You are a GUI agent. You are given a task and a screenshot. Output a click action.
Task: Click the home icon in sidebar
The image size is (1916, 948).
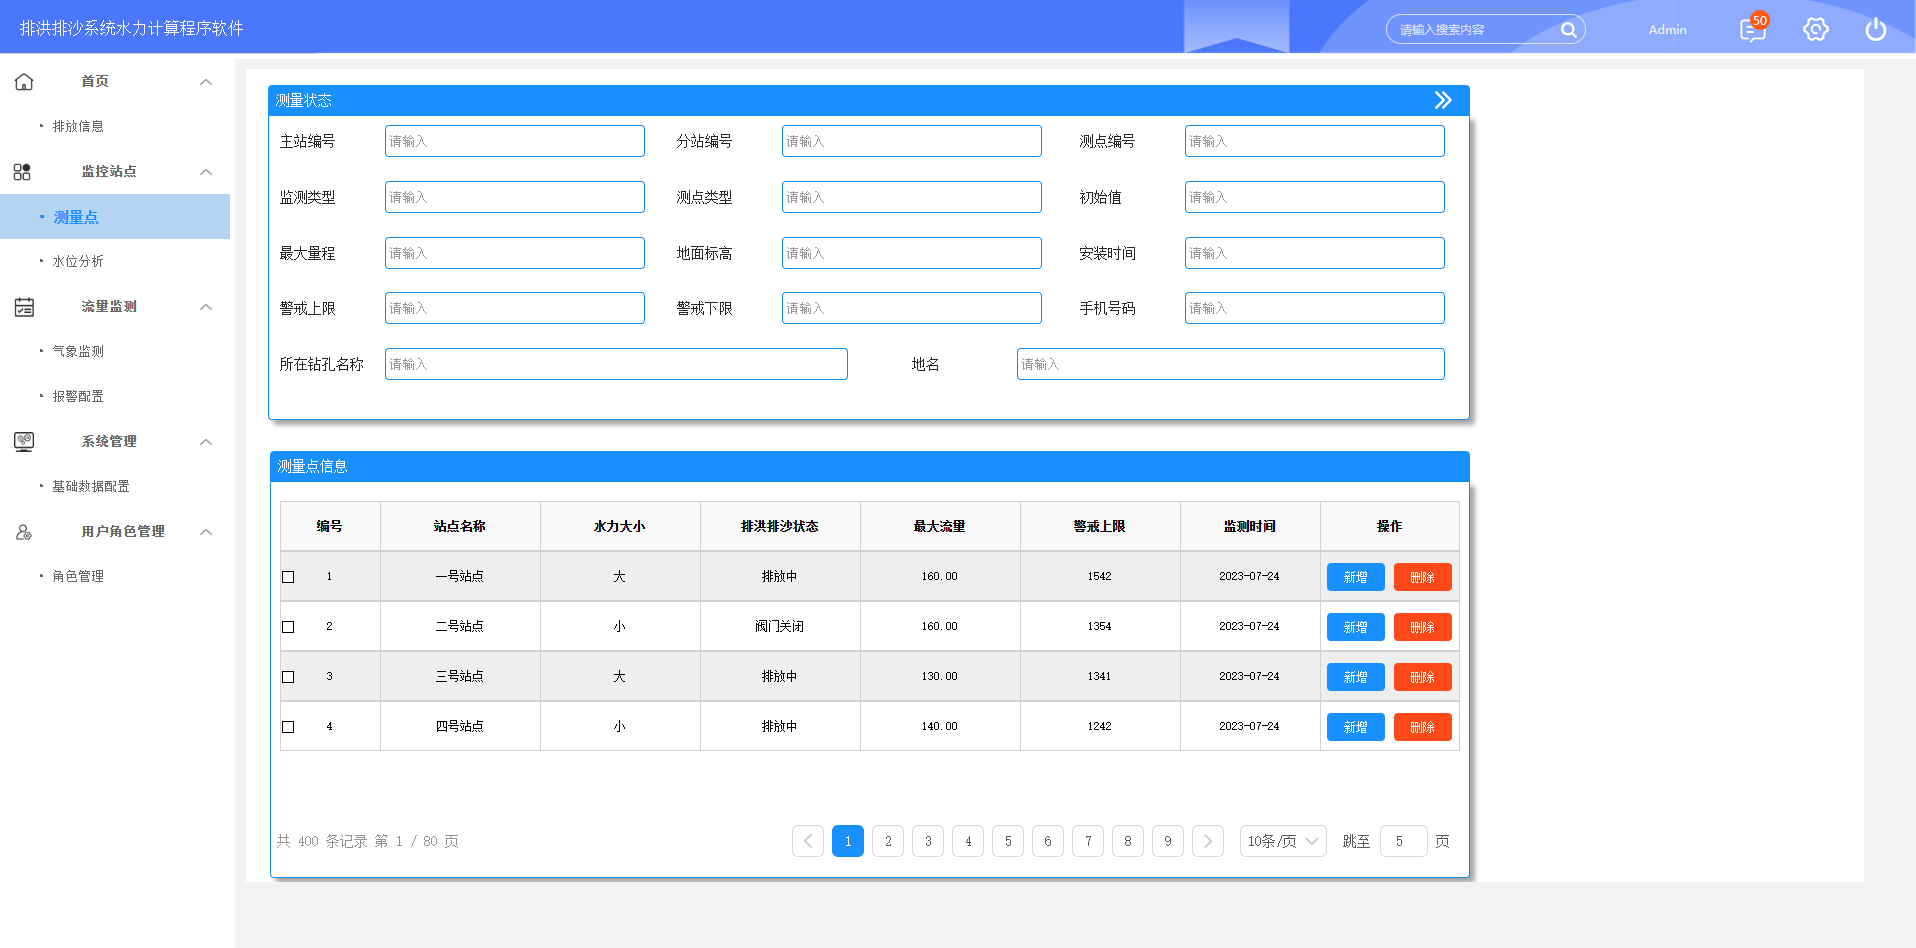click(x=24, y=81)
